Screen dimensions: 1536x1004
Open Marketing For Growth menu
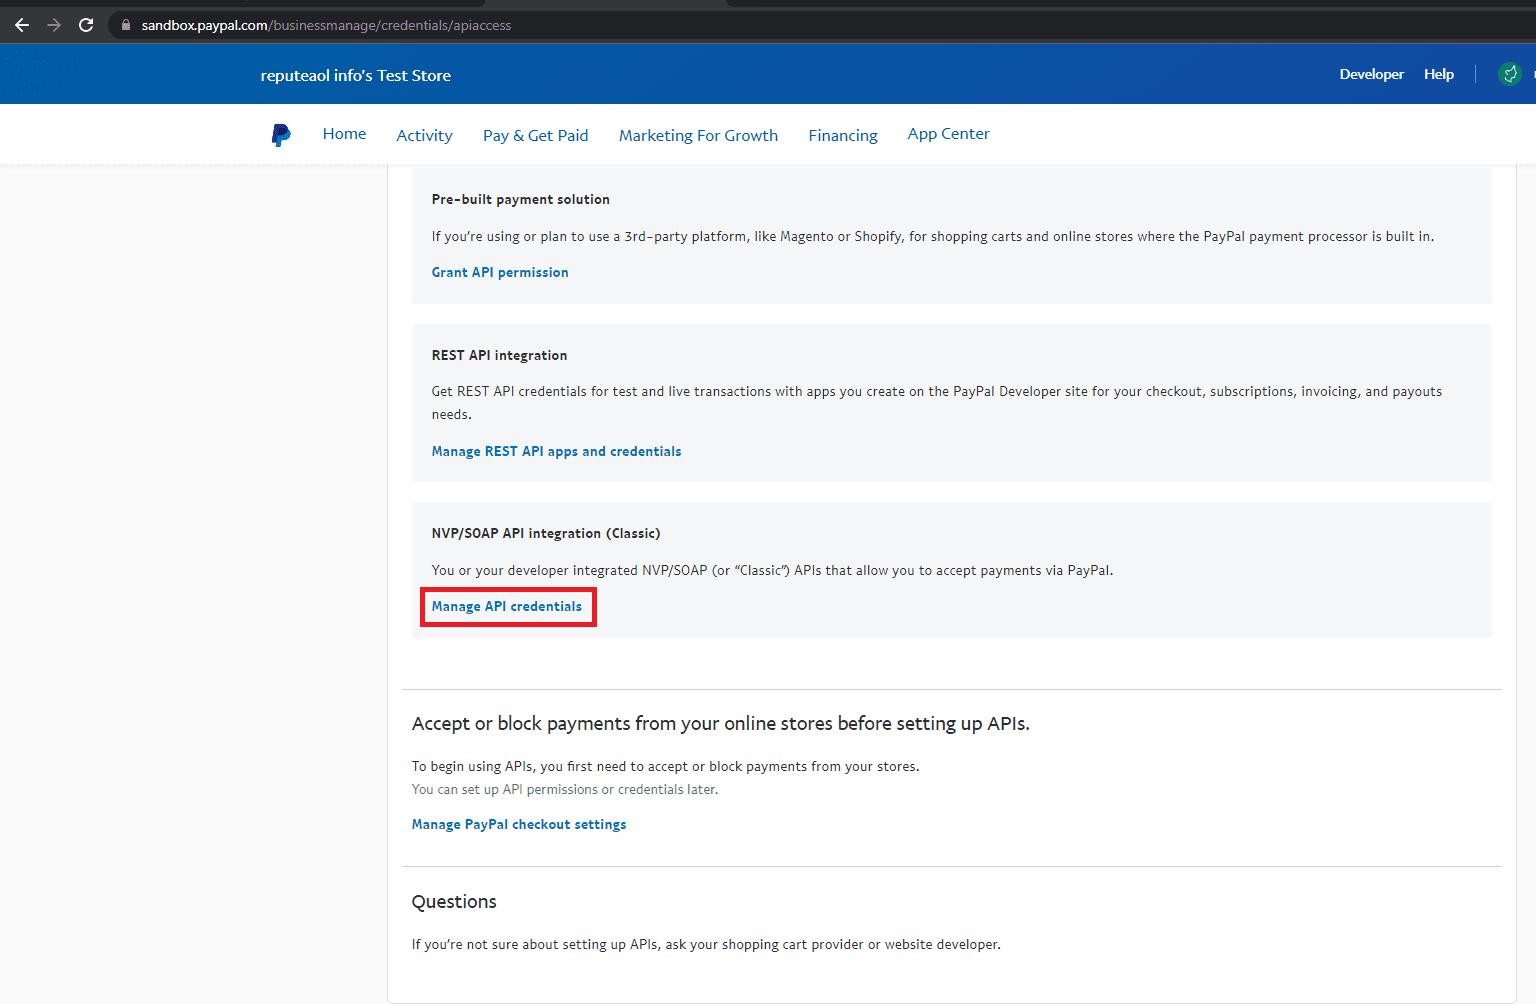(698, 135)
